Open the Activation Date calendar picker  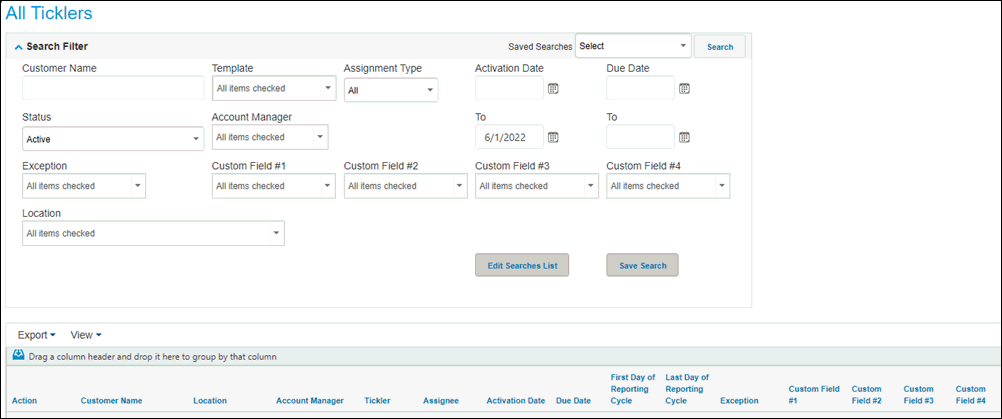point(553,89)
